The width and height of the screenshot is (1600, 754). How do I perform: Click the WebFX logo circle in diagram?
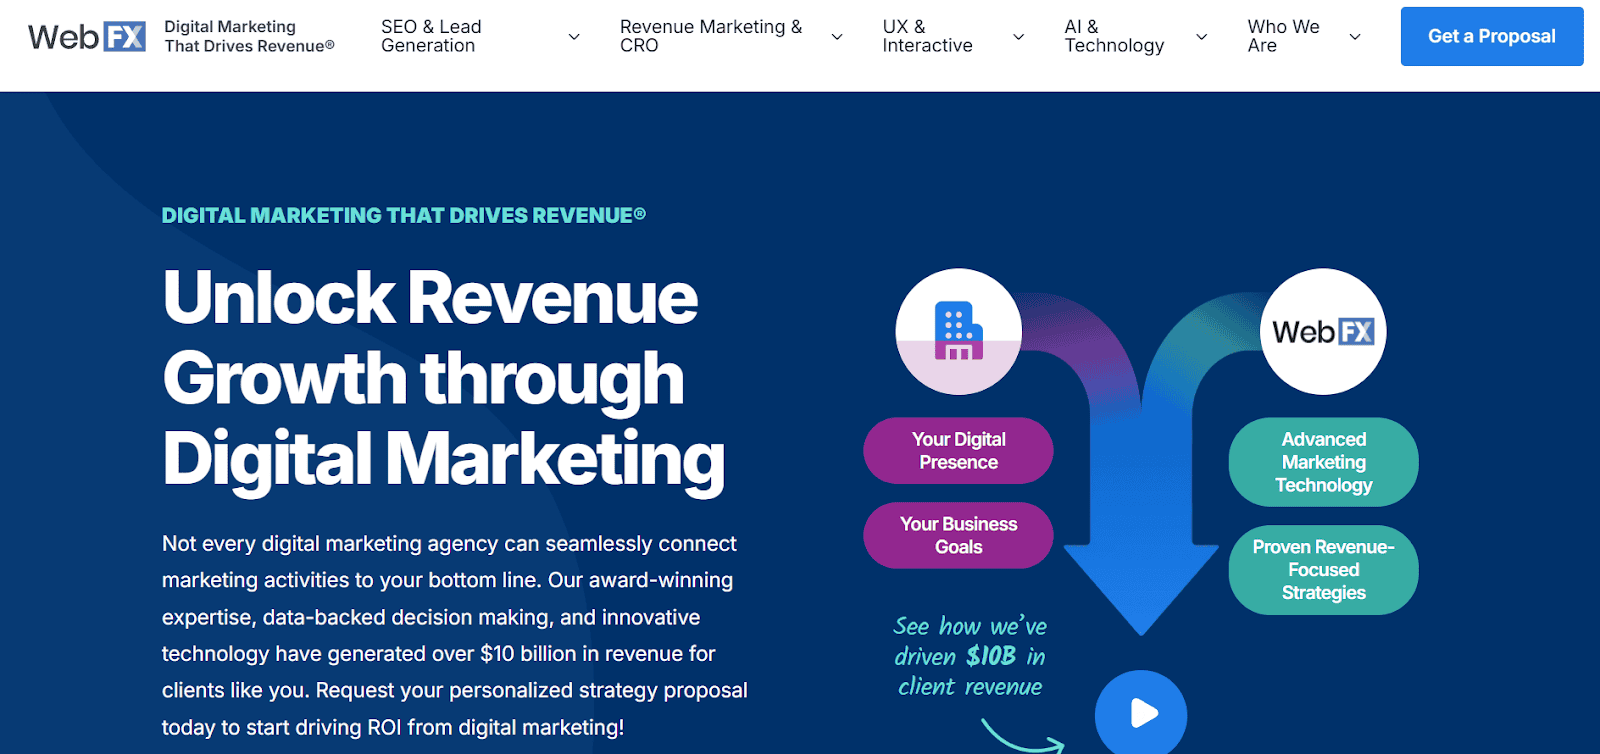click(x=1323, y=331)
